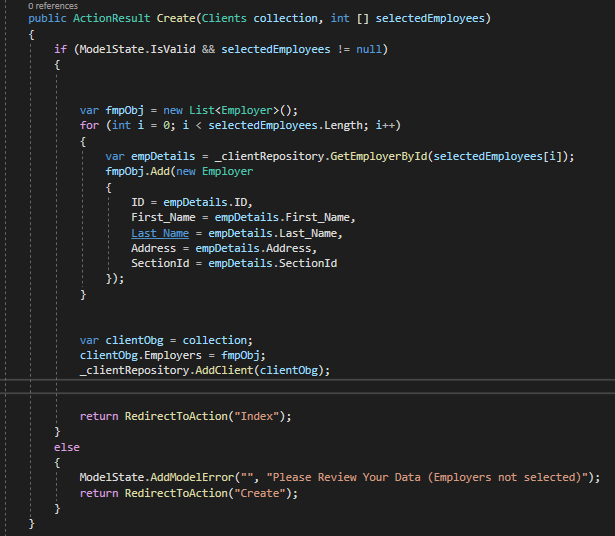The image size is (615, 536).
Task: Click the 'fmpObj' variable declaration
Action: [125, 111]
